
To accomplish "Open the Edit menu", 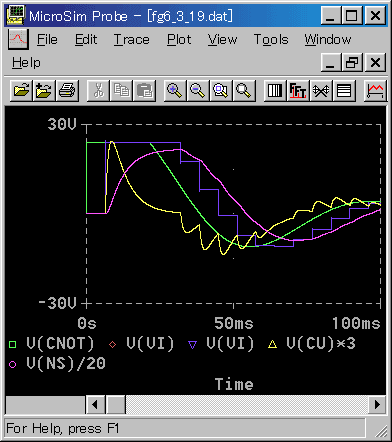I will 86,40.
